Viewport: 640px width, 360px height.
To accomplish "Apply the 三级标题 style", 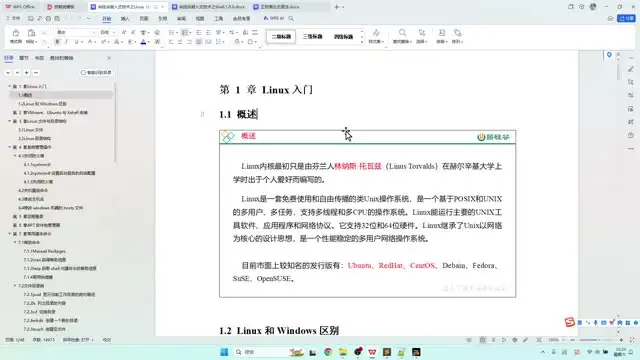I will pos(312,36).
